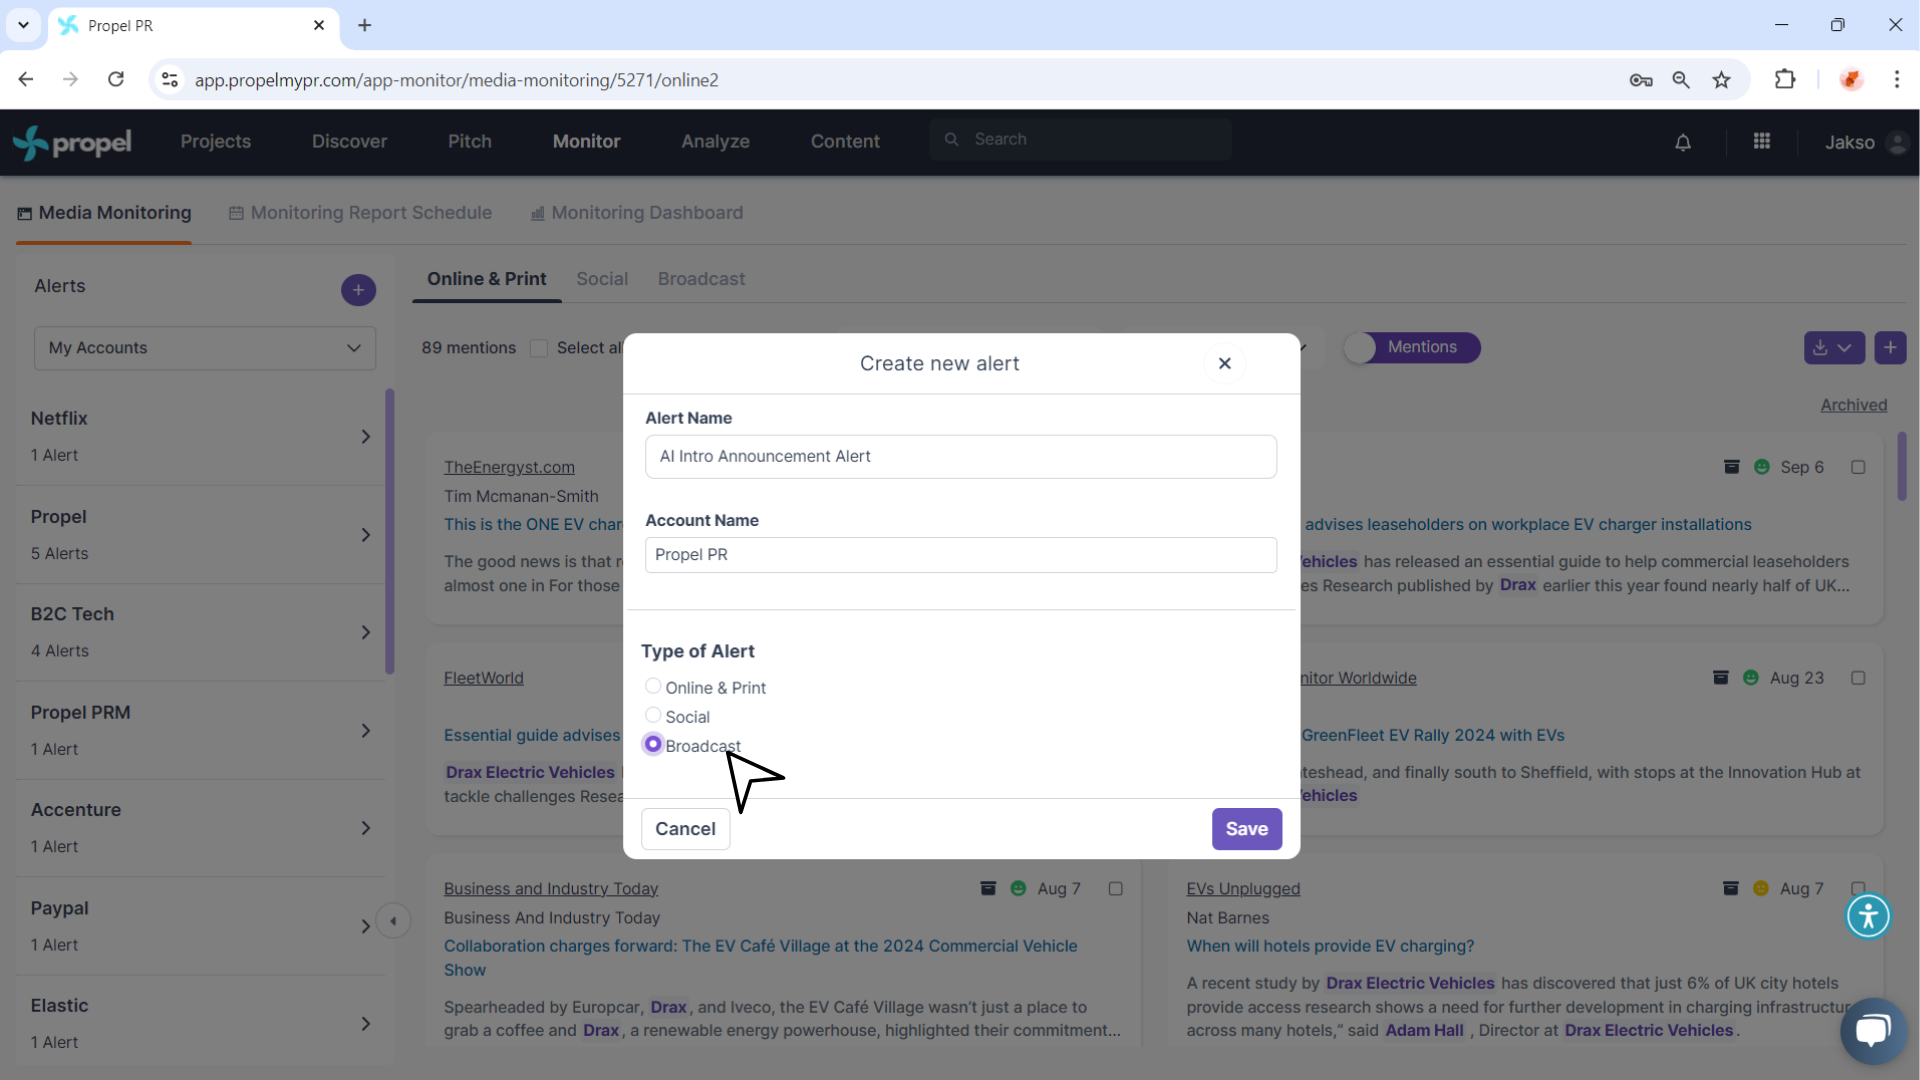Expand the Propel alerts group
This screenshot has width=1920, height=1080.
tap(366, 535)
